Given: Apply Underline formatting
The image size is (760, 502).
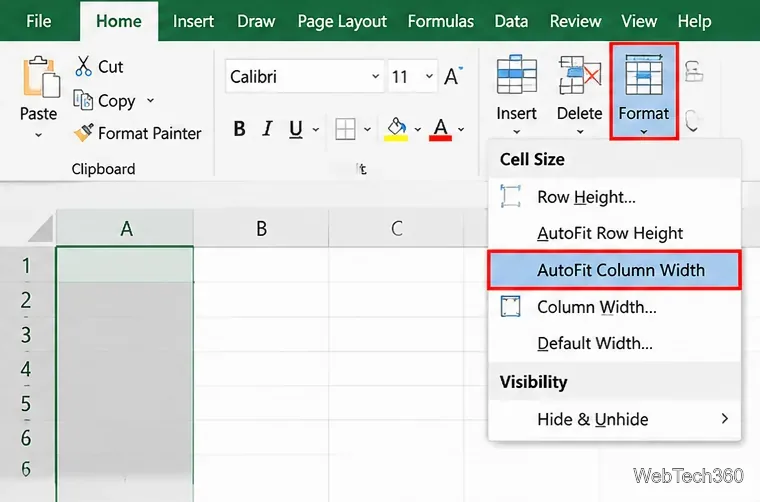Looking at the screenshot, I should click(296, 129).
